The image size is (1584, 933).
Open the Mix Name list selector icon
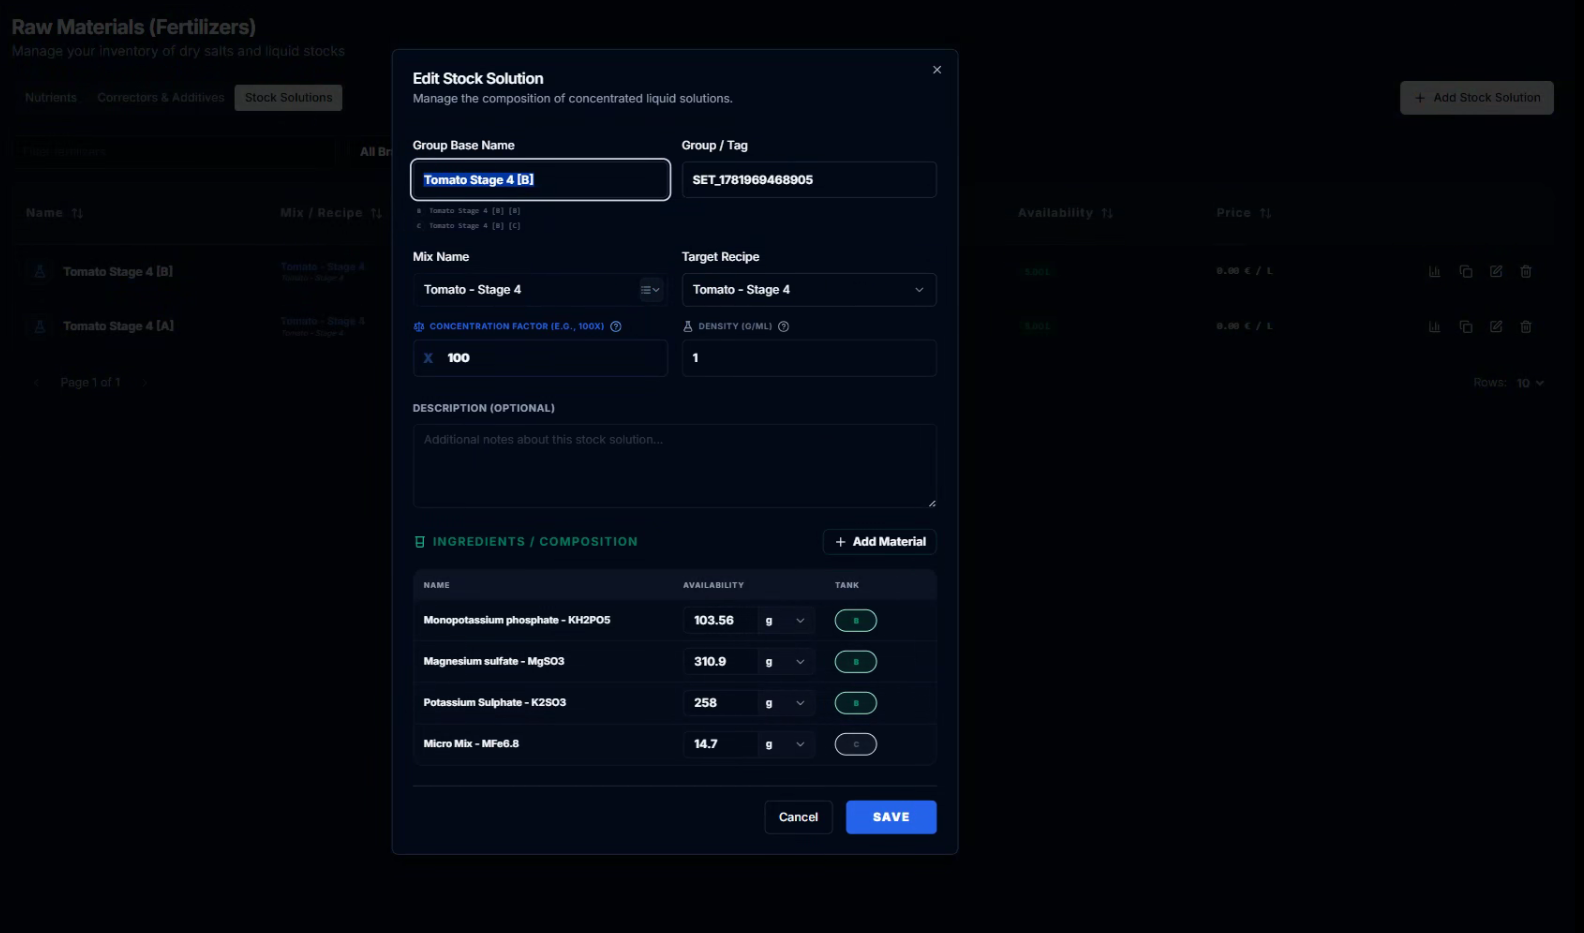tap(651, 290)
